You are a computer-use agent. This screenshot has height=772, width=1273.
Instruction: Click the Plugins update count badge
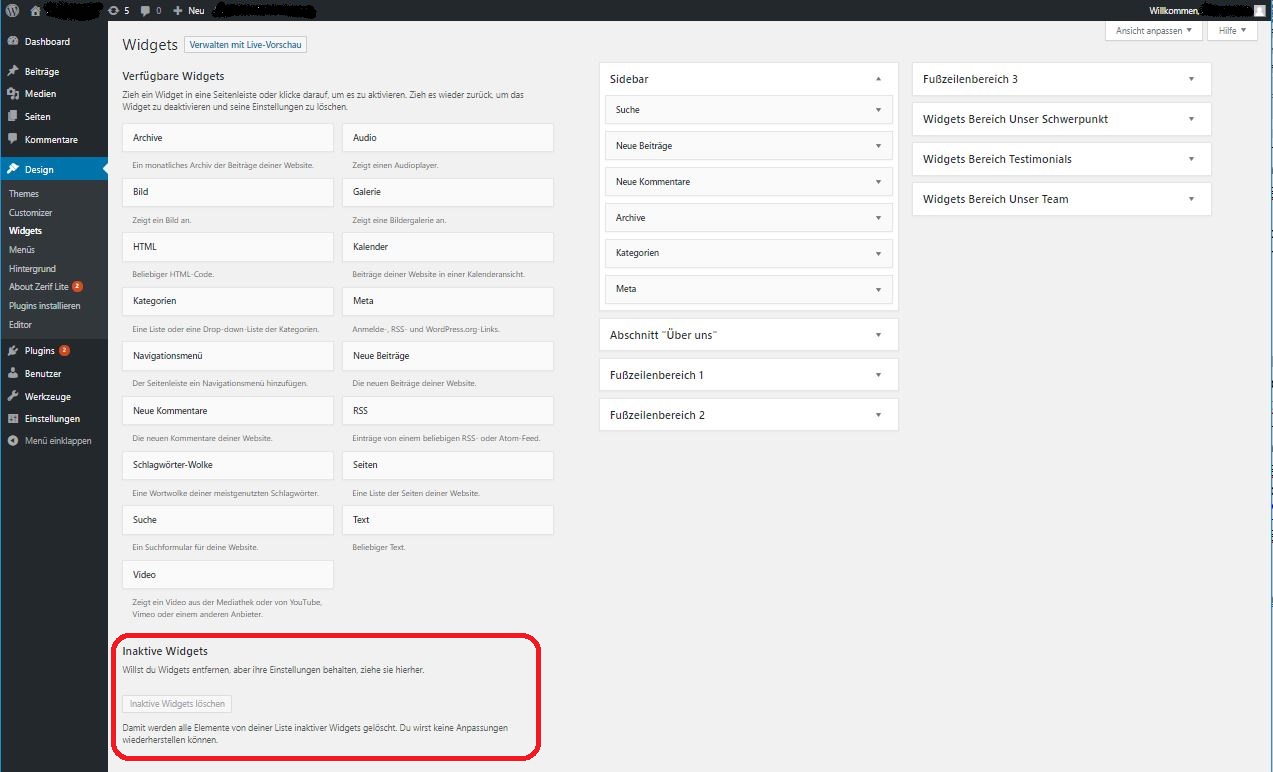(x=64, y=351)
